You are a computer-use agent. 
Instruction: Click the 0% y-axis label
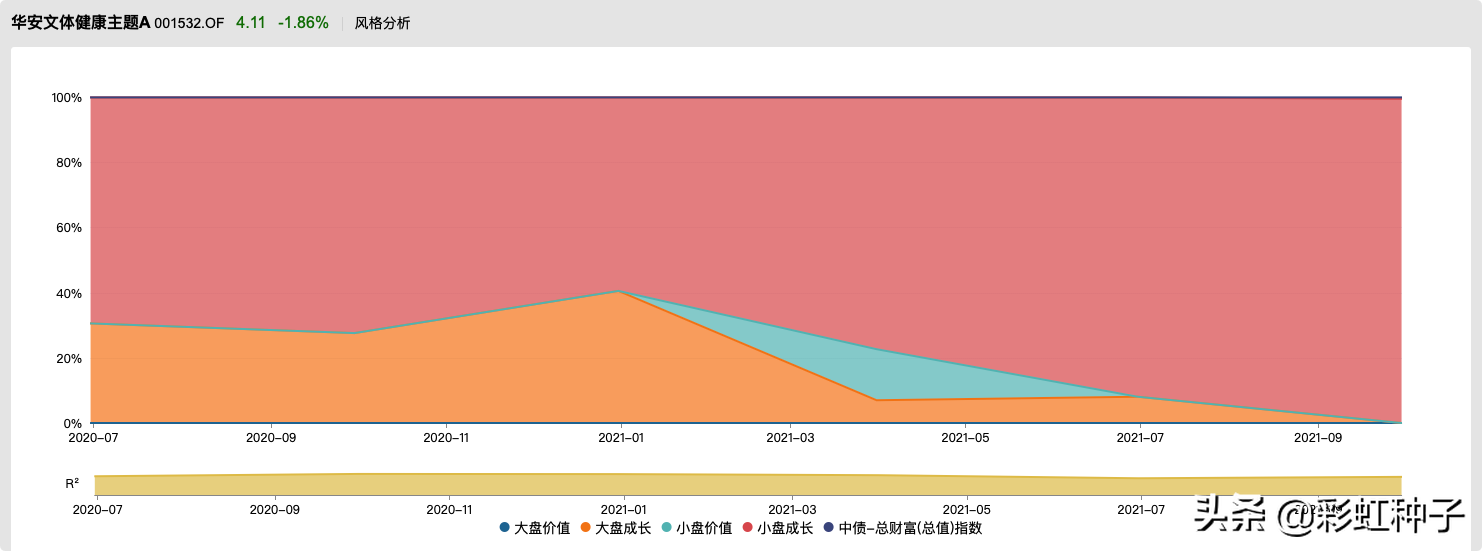pyautogui.click(x=73, y=424)
